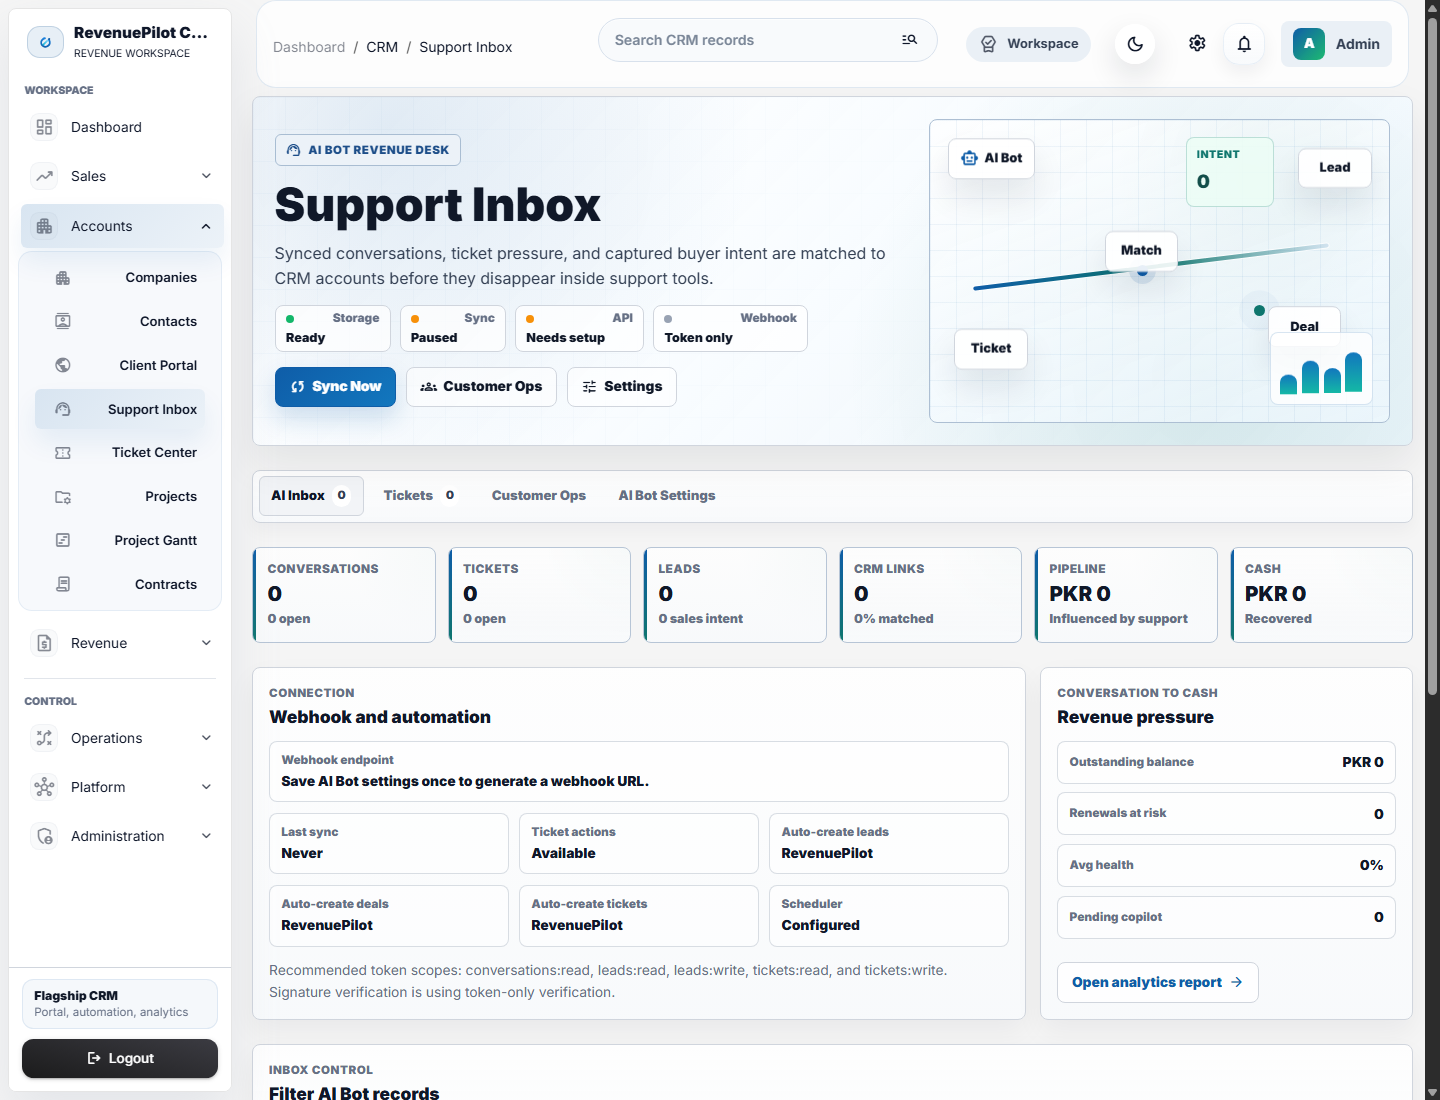Click the Companies building icon
The width and height of the screenshot is (1440, 1100).
tap(63, 278)
